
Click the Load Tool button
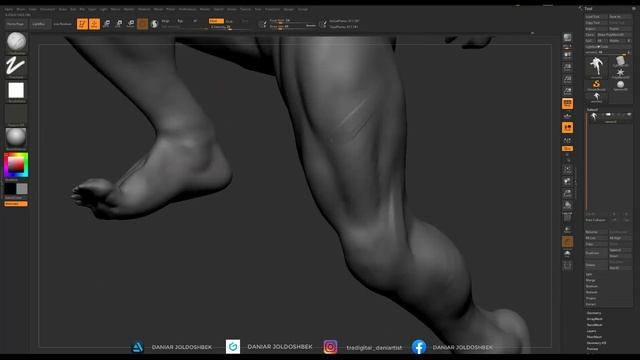pos(596,17)
